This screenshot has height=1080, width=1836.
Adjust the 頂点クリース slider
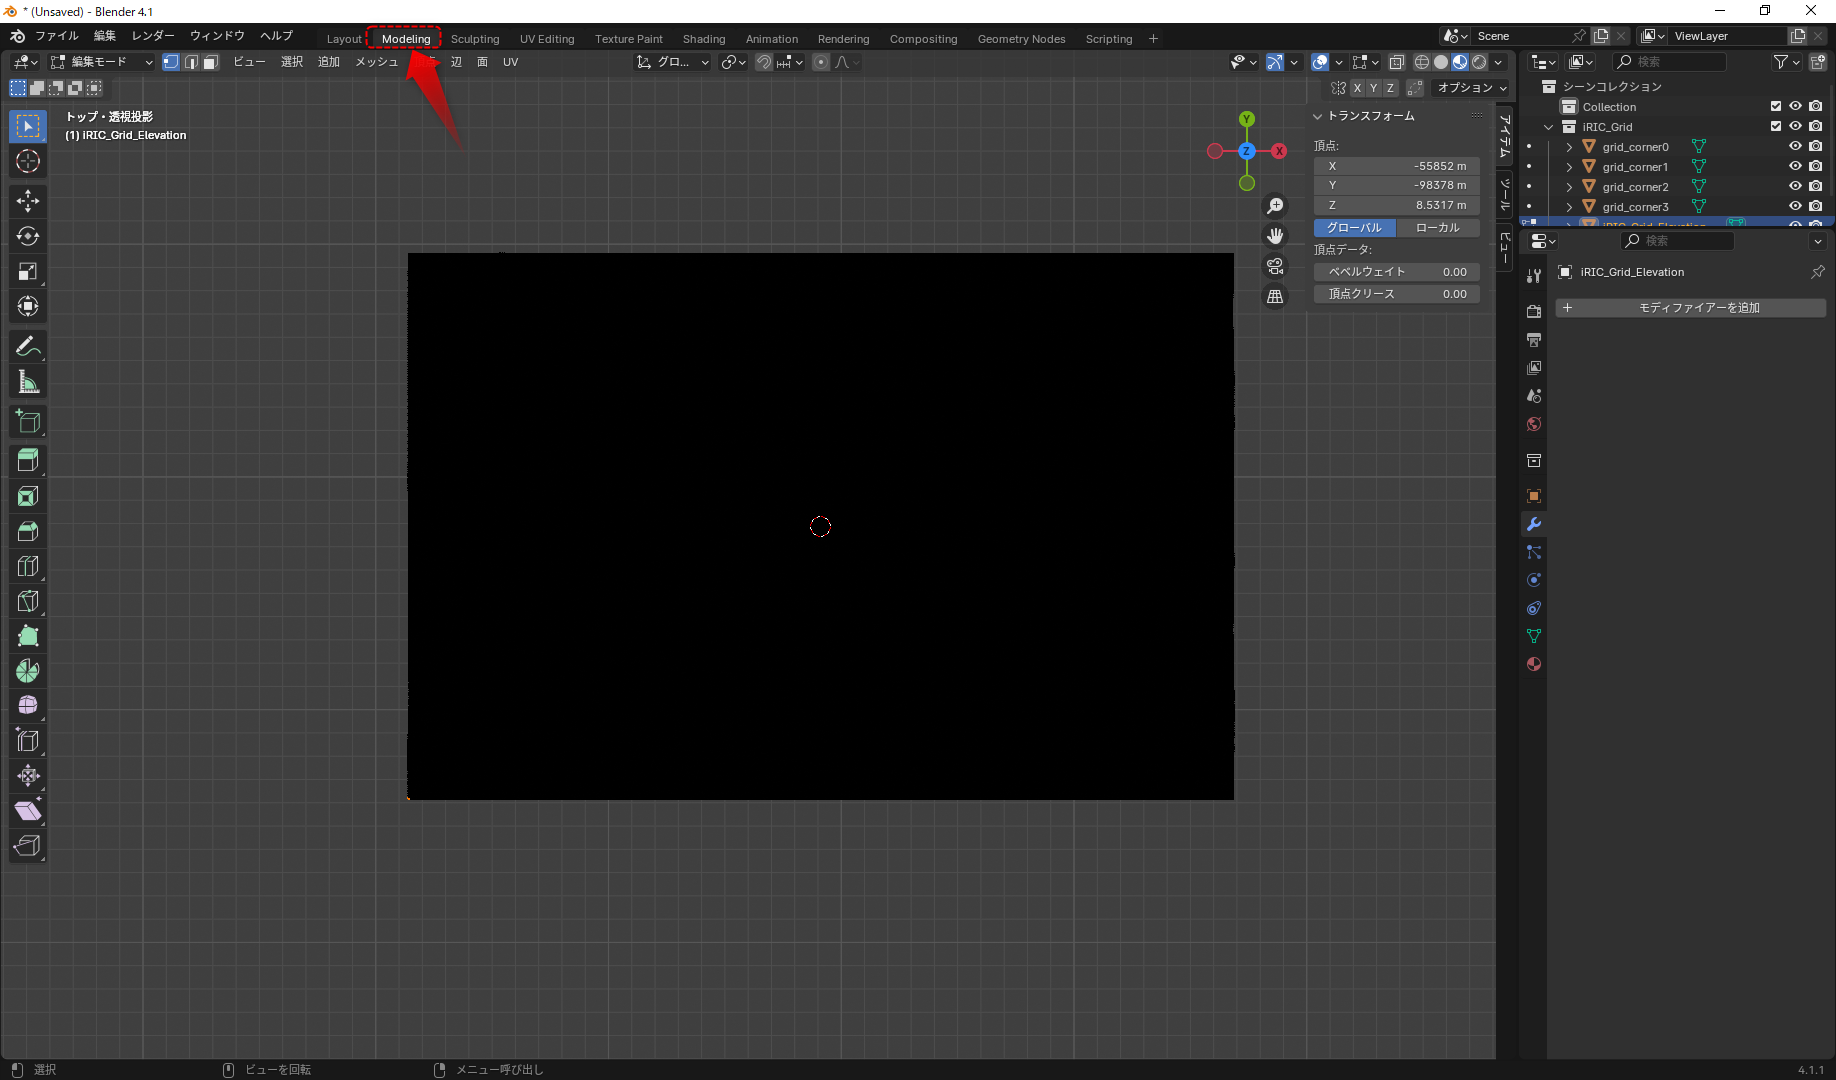coord(1397,294)
